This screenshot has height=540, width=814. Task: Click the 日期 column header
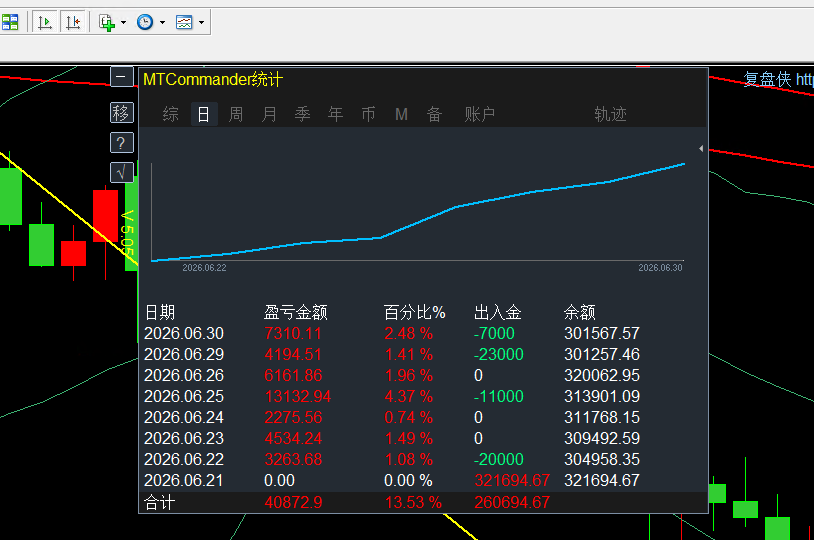coord(160,313)
